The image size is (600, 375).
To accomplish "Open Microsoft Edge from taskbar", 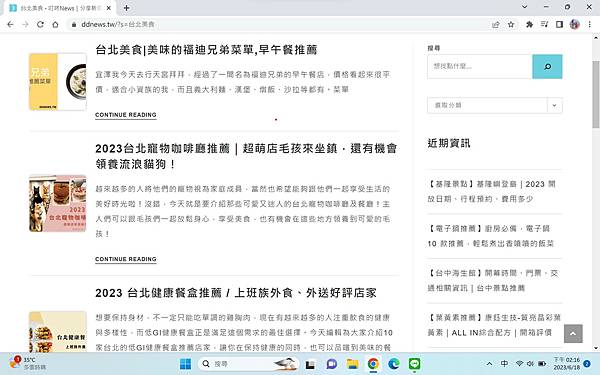I will point(394,364).
